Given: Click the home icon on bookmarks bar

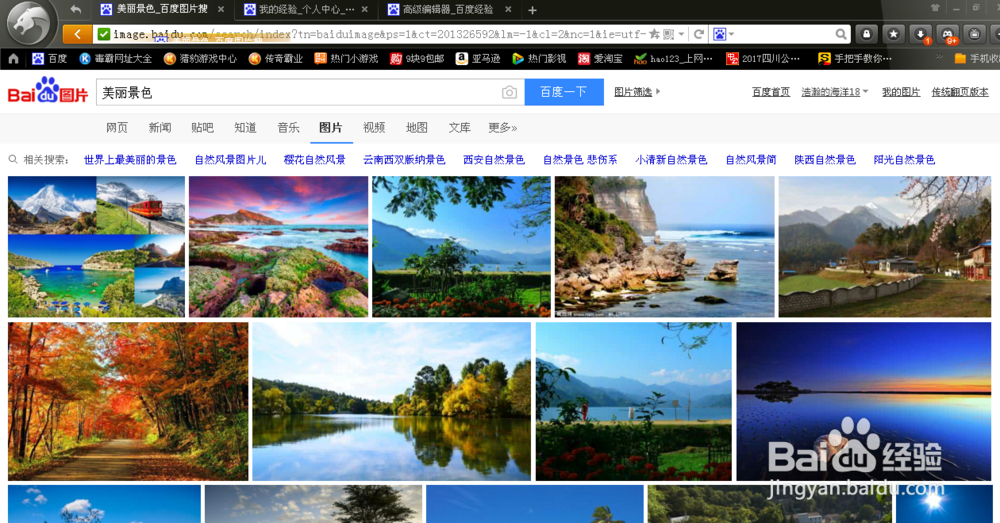Looking at the screenshot, I should pyautogui.click(x=13, y=59).
